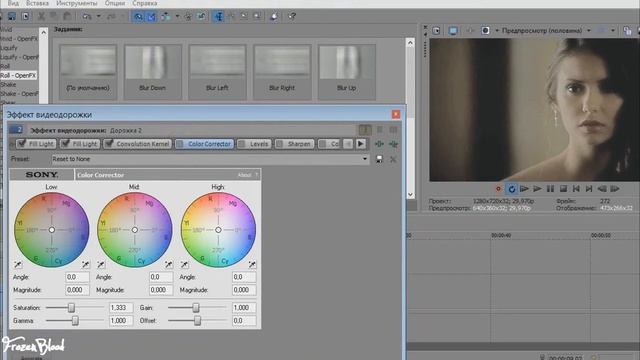Open the Справка menu
The width and height of the screenshot is (640, 360).
(144, 3)
